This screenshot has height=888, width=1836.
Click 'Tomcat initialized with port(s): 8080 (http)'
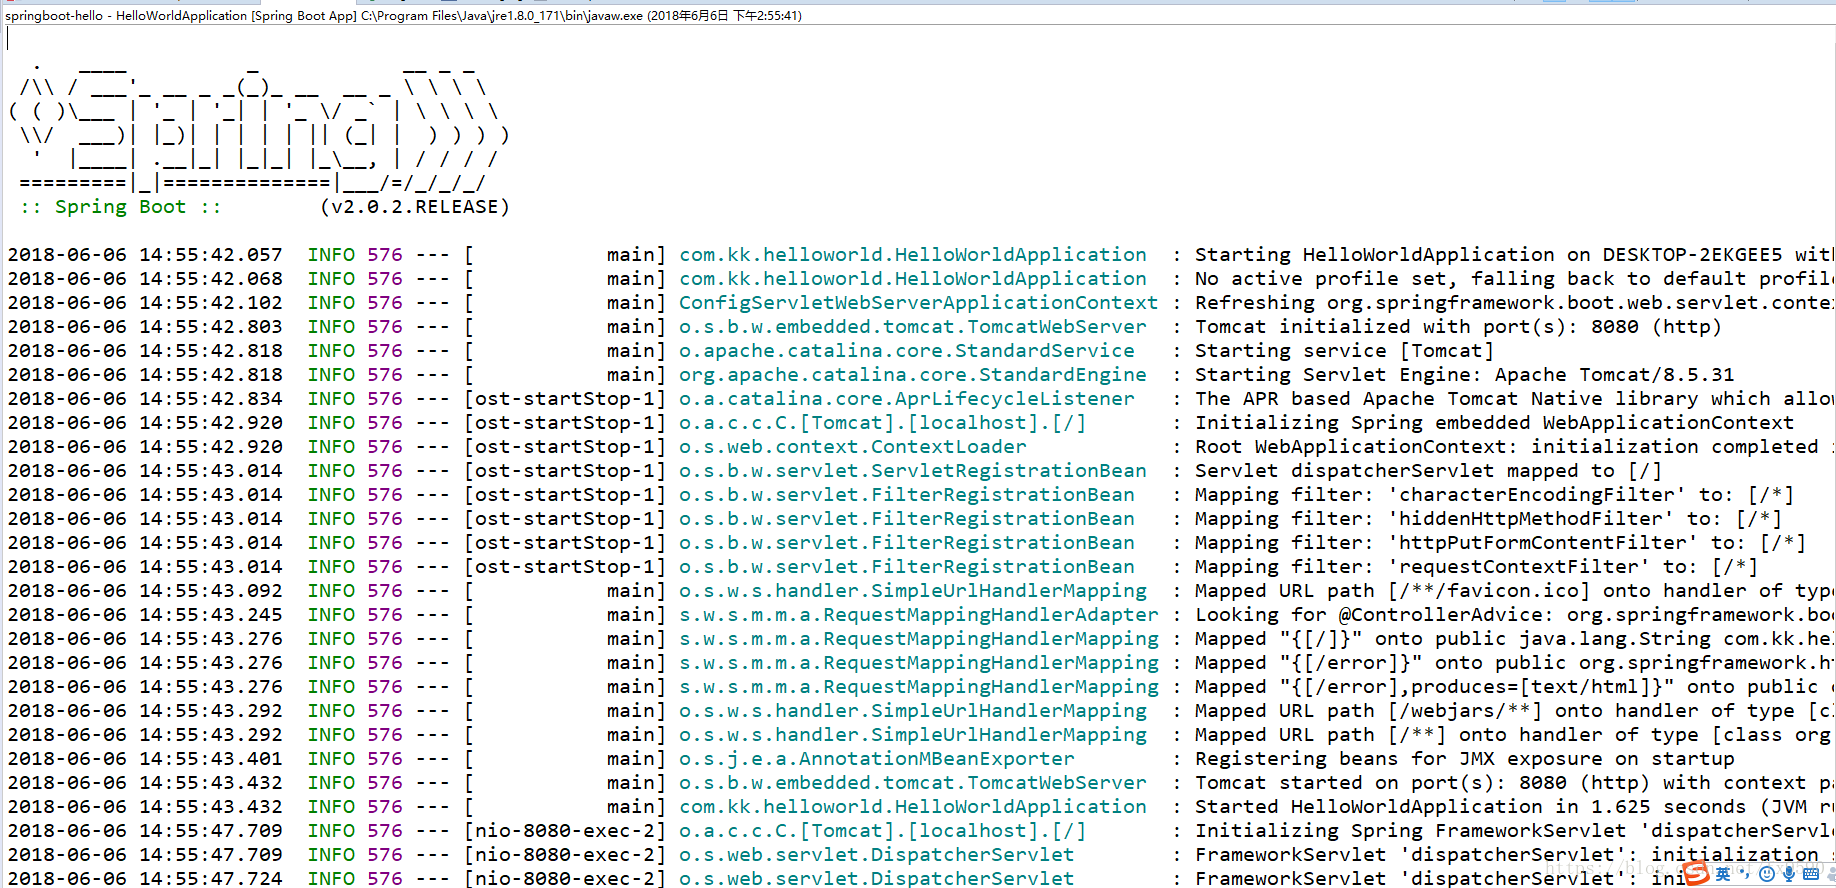coord(1458,327)
